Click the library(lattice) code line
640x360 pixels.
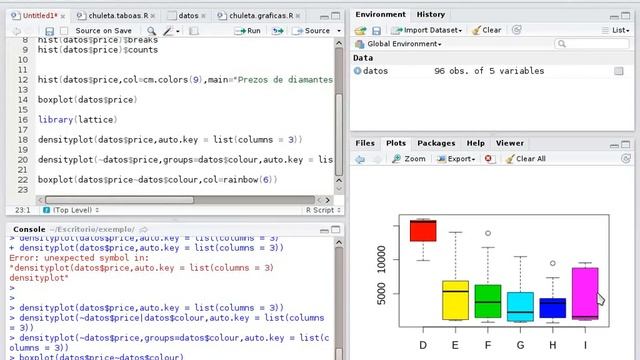[78, 120]
